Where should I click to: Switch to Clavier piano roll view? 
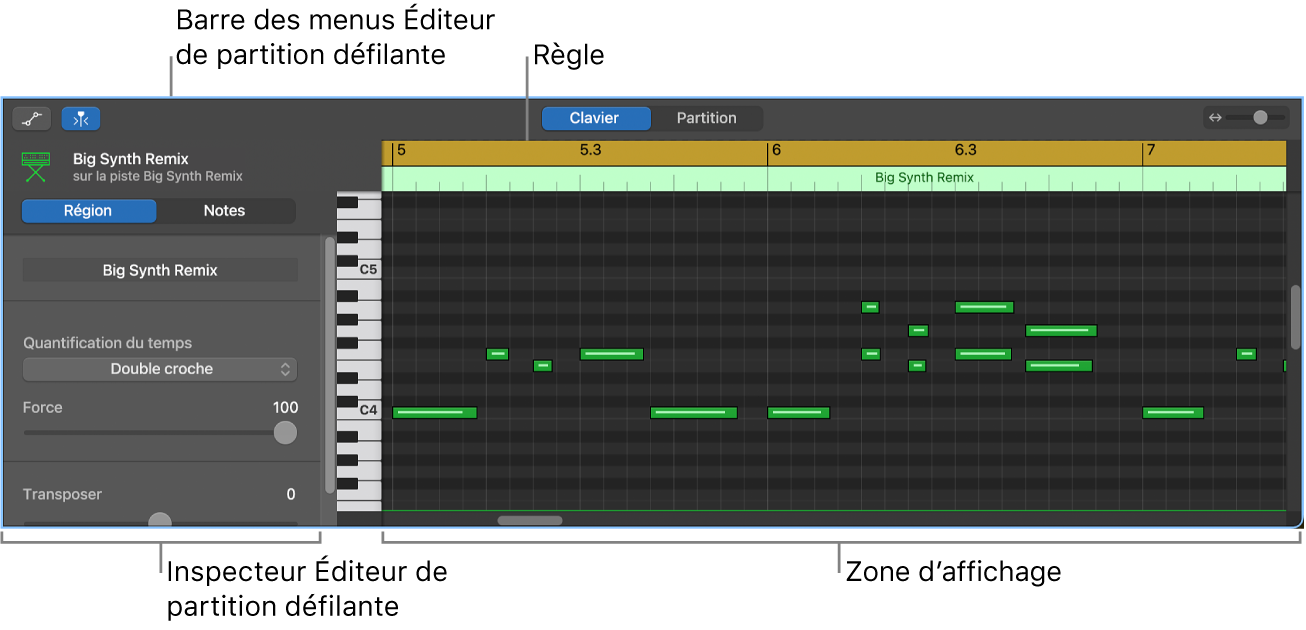tap(595, 118)
